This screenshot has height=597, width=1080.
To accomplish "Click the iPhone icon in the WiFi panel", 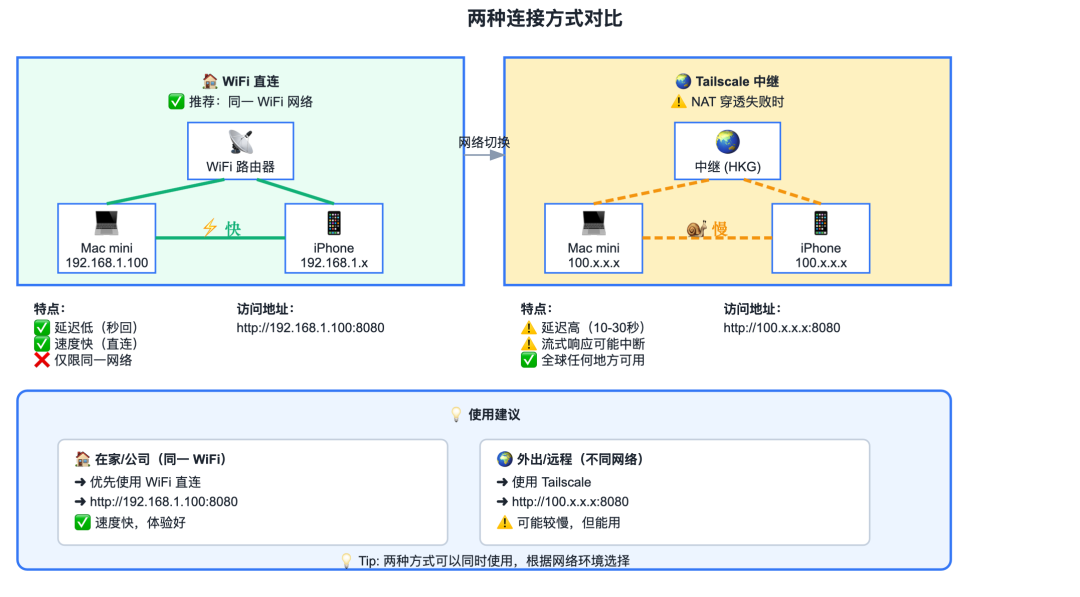I will (x=333, y=224).
